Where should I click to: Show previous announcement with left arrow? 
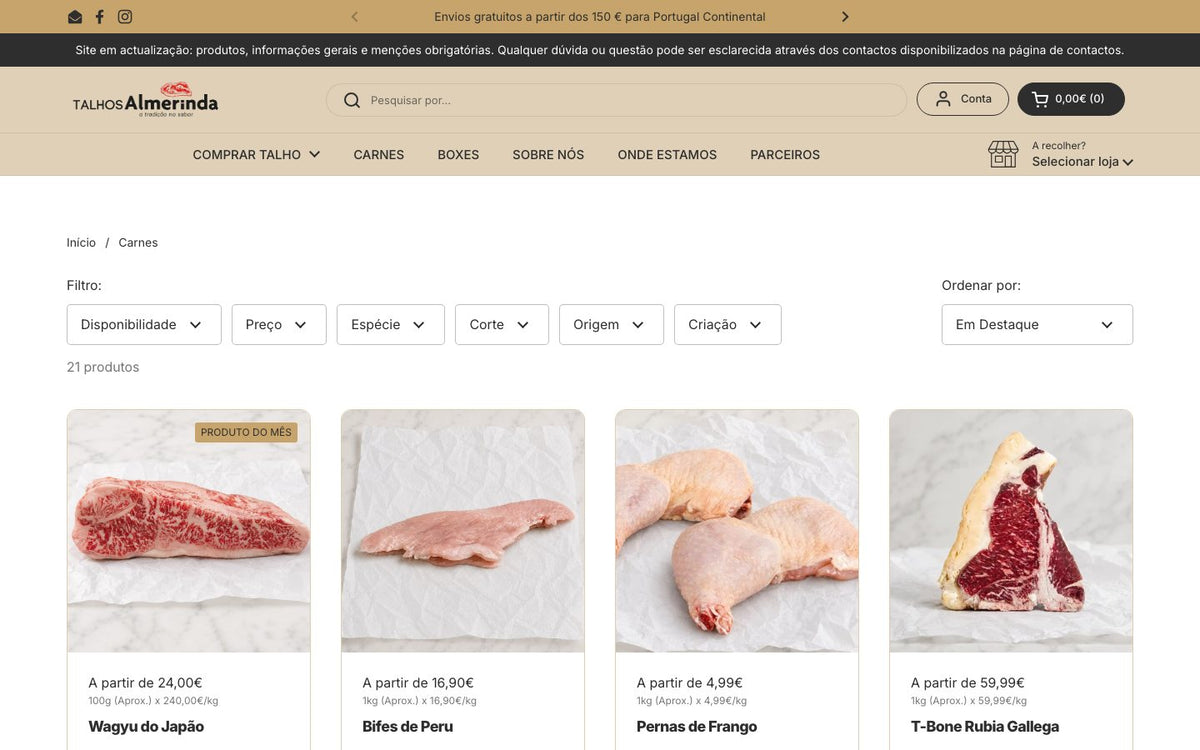click(x=355, y=17)
